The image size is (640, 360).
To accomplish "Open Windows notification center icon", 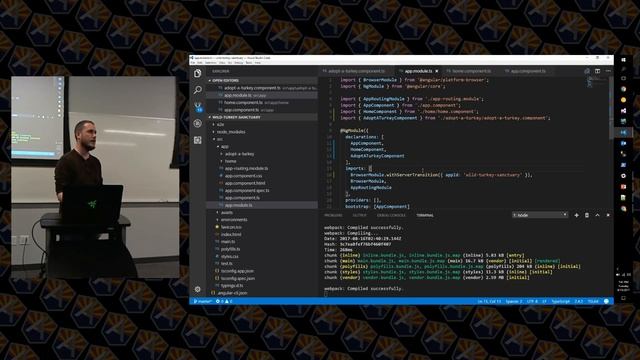I will coord(623,298).
